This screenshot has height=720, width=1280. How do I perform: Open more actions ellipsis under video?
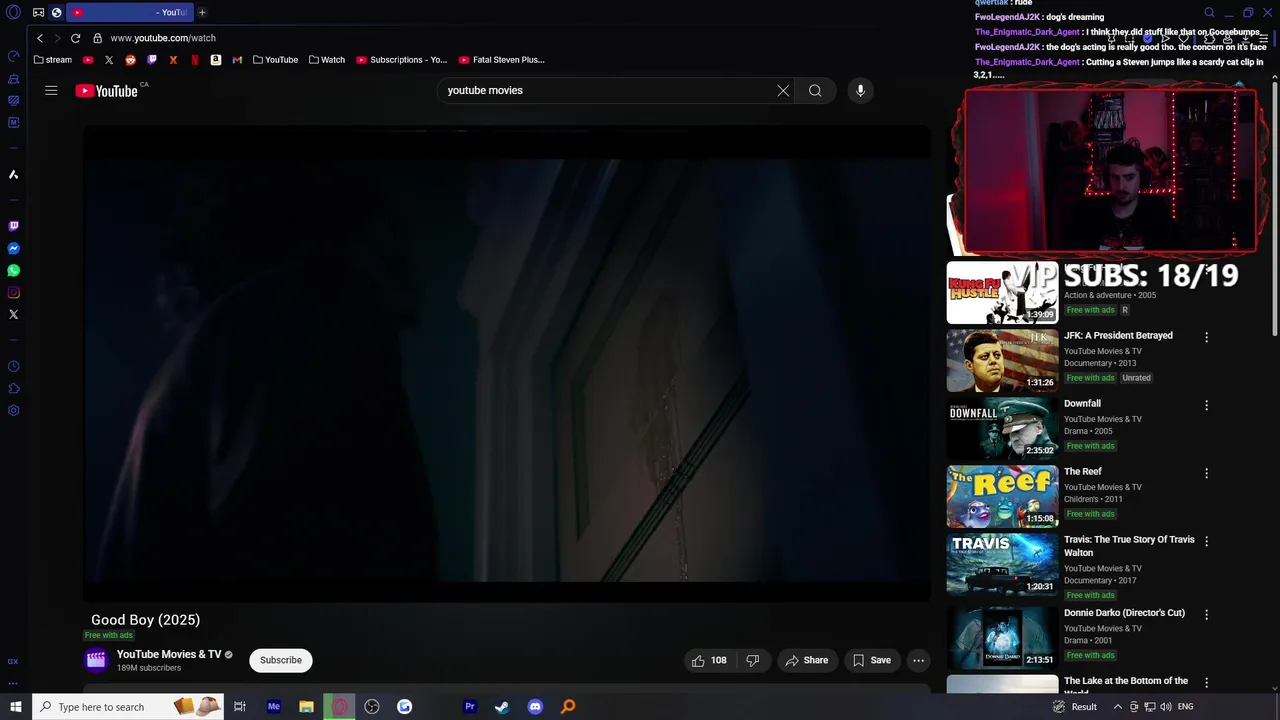[x=918, y=660]
